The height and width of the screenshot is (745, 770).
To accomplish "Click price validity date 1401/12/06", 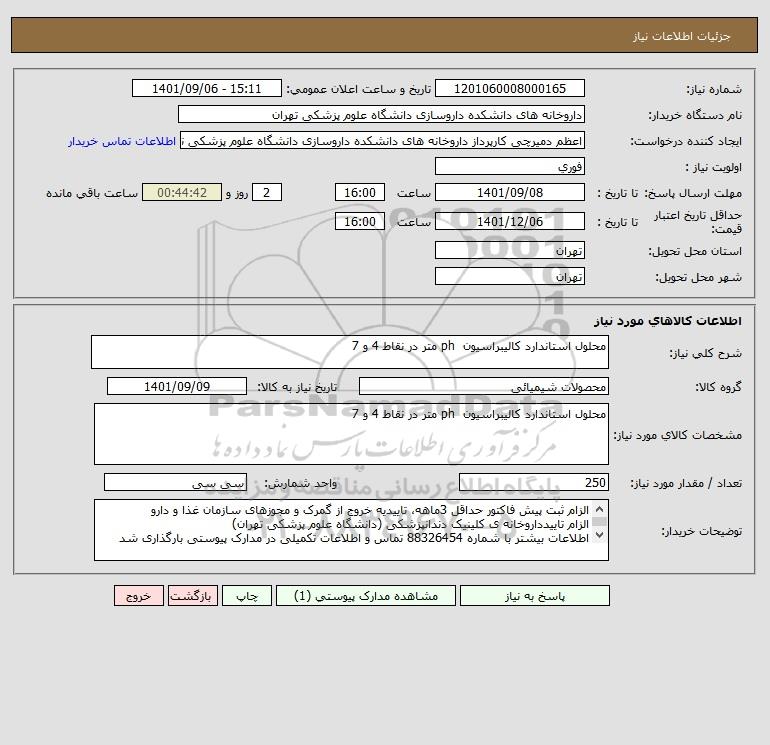I will coord(510,221).
